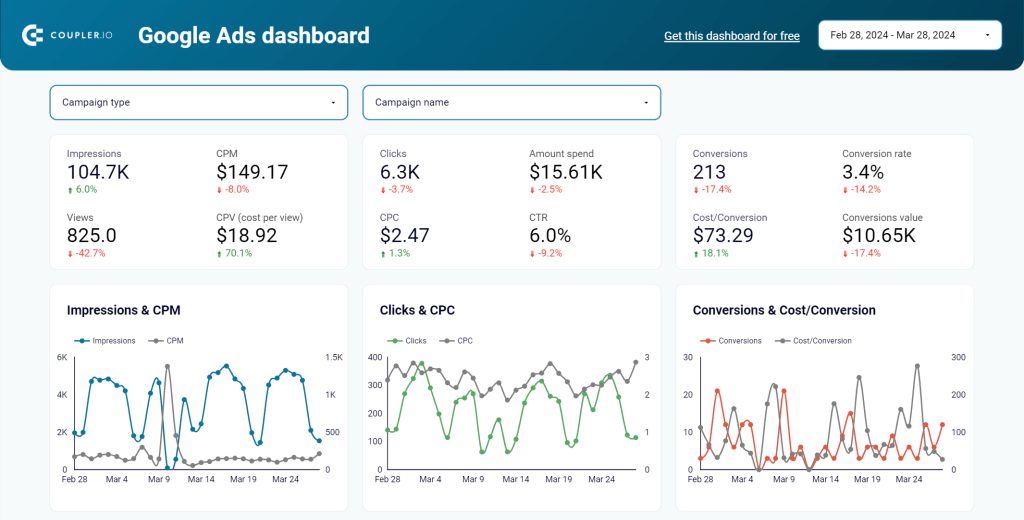Image resolution: width=1024 pixels, height=520 pixels.
Task: Click the Conversions value figure $10.65K
Action: pos(879,235)
